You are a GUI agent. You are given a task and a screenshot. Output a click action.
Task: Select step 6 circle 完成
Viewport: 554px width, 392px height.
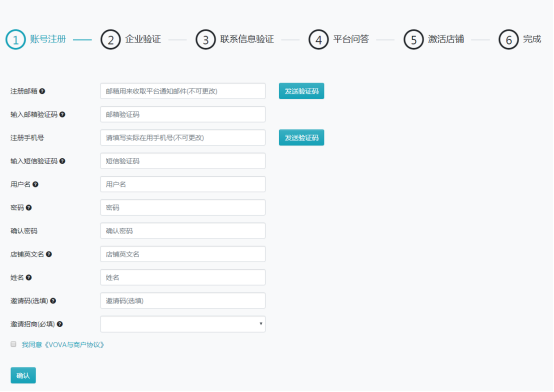pos(508,40)
